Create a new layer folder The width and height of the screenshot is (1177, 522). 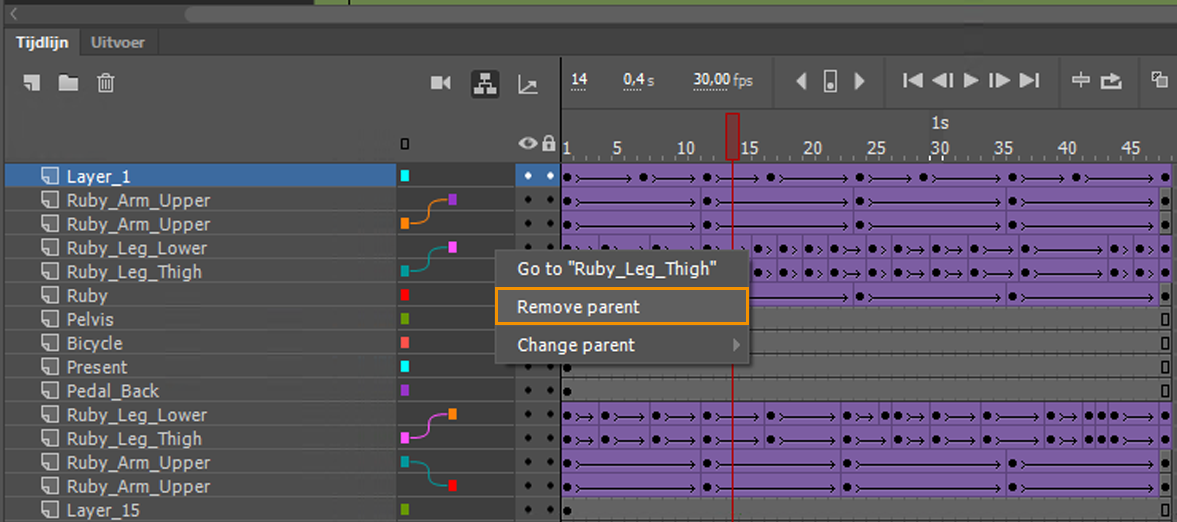tap(68, 83)
